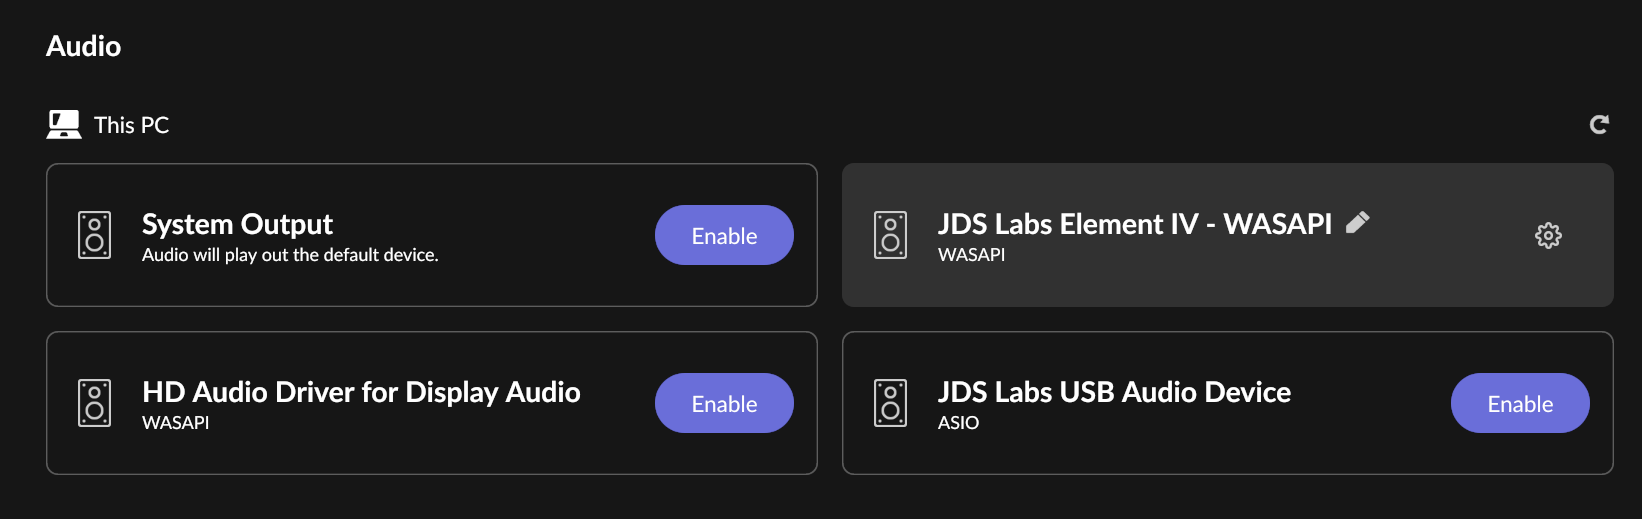Click the ASIO label under JDS Labs USB
1642x519 pixels.
(x=958, y=423)
